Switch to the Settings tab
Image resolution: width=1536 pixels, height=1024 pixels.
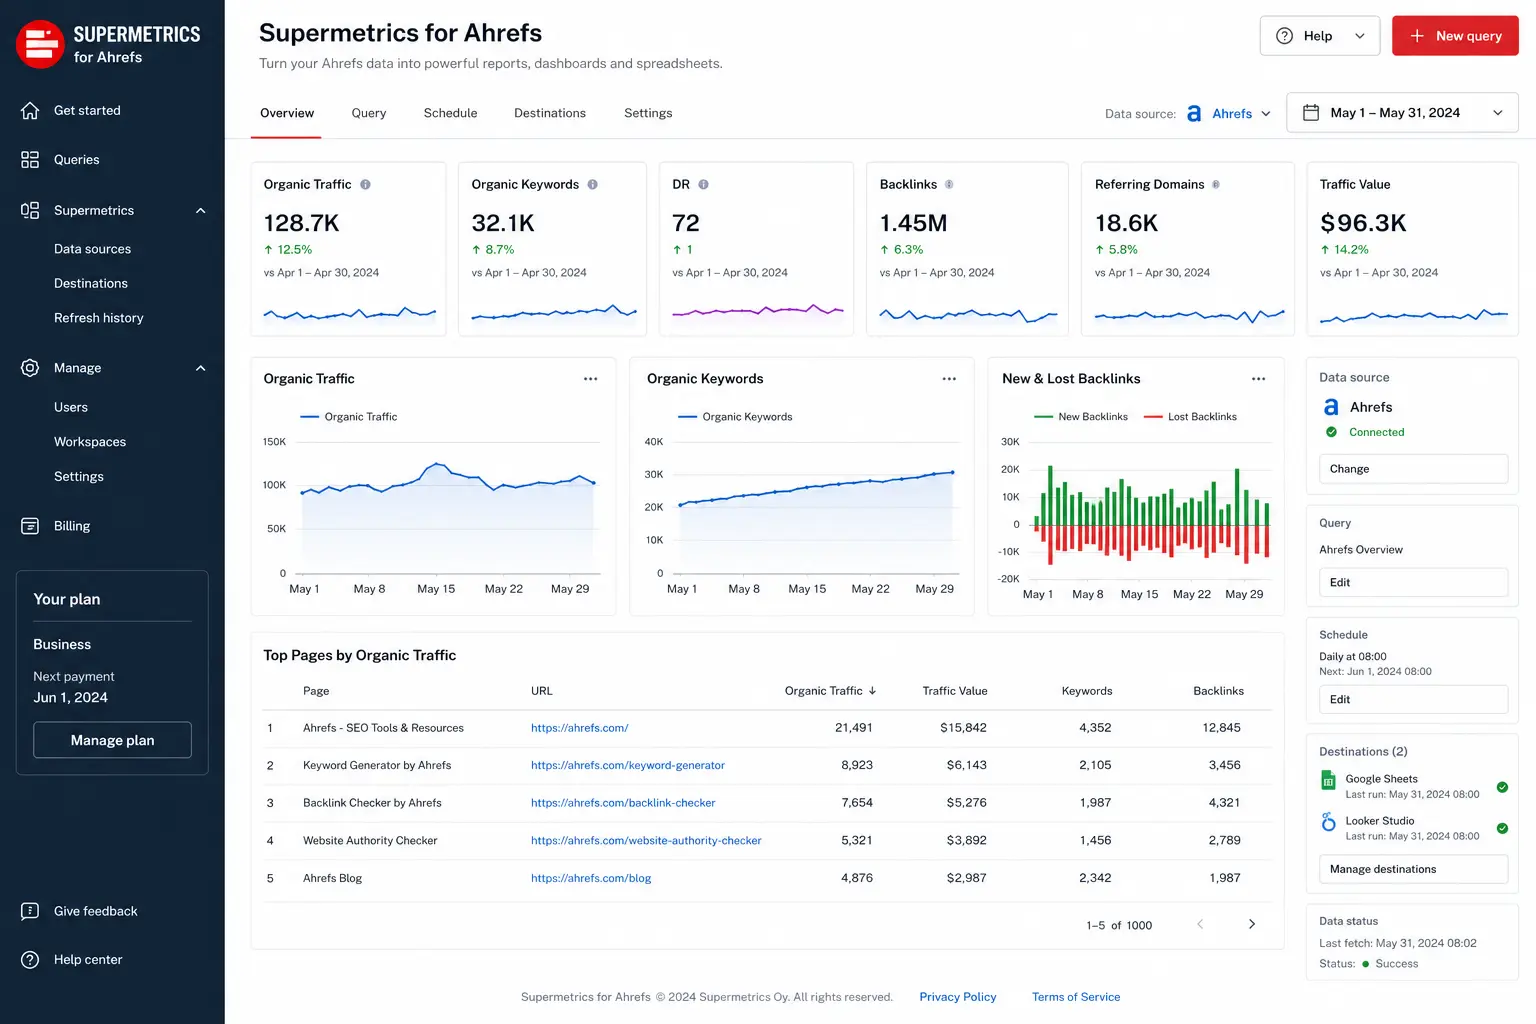tap(648, 113)
